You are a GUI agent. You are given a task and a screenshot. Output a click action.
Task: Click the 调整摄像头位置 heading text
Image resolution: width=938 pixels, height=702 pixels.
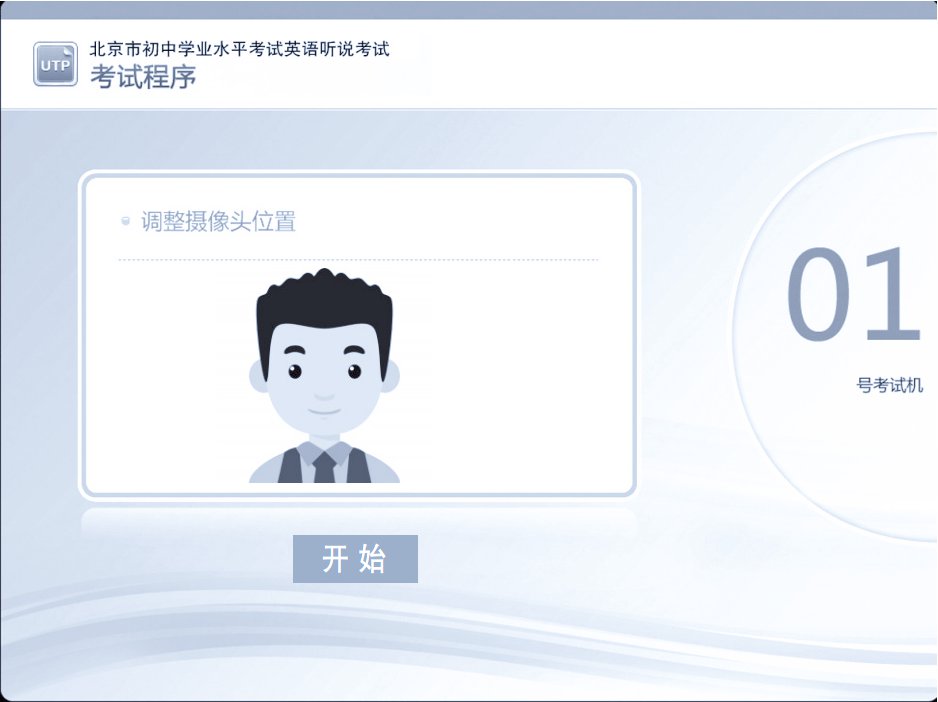(x=218, y=221)
